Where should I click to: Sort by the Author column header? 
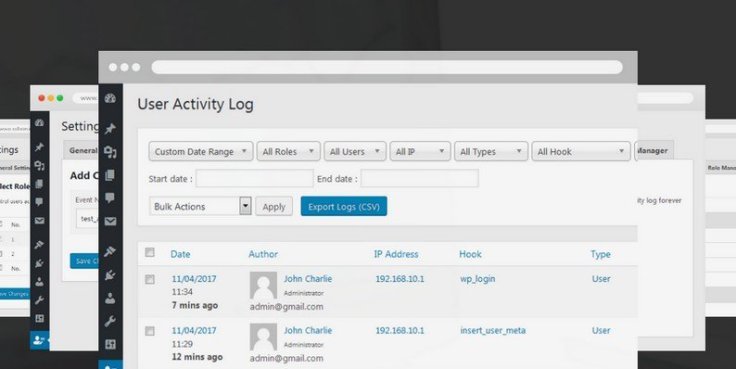(263, 254)
